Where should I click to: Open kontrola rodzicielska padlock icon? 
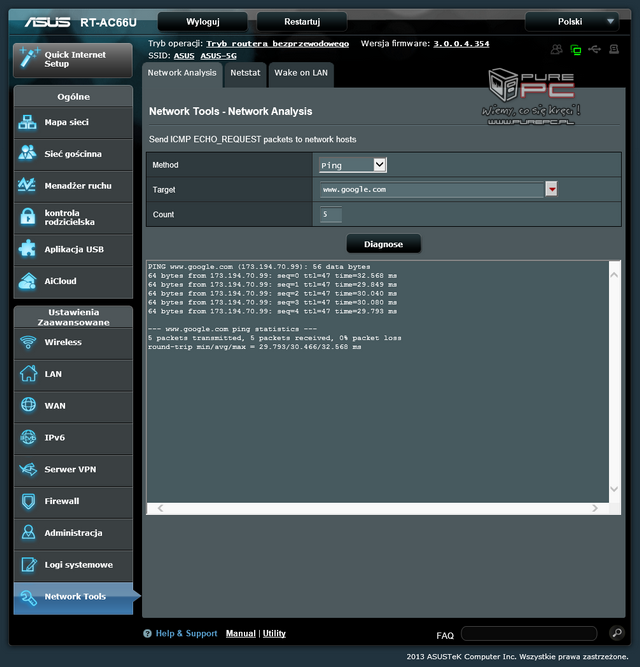[x=28, y=217]
